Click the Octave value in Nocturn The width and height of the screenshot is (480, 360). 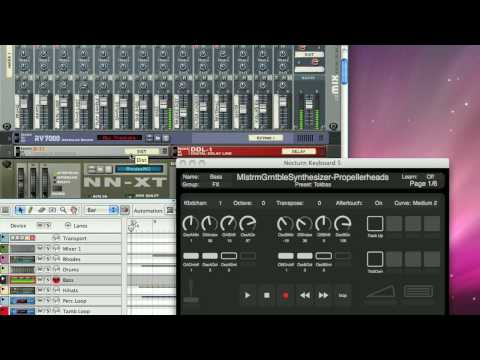(263, 203)
